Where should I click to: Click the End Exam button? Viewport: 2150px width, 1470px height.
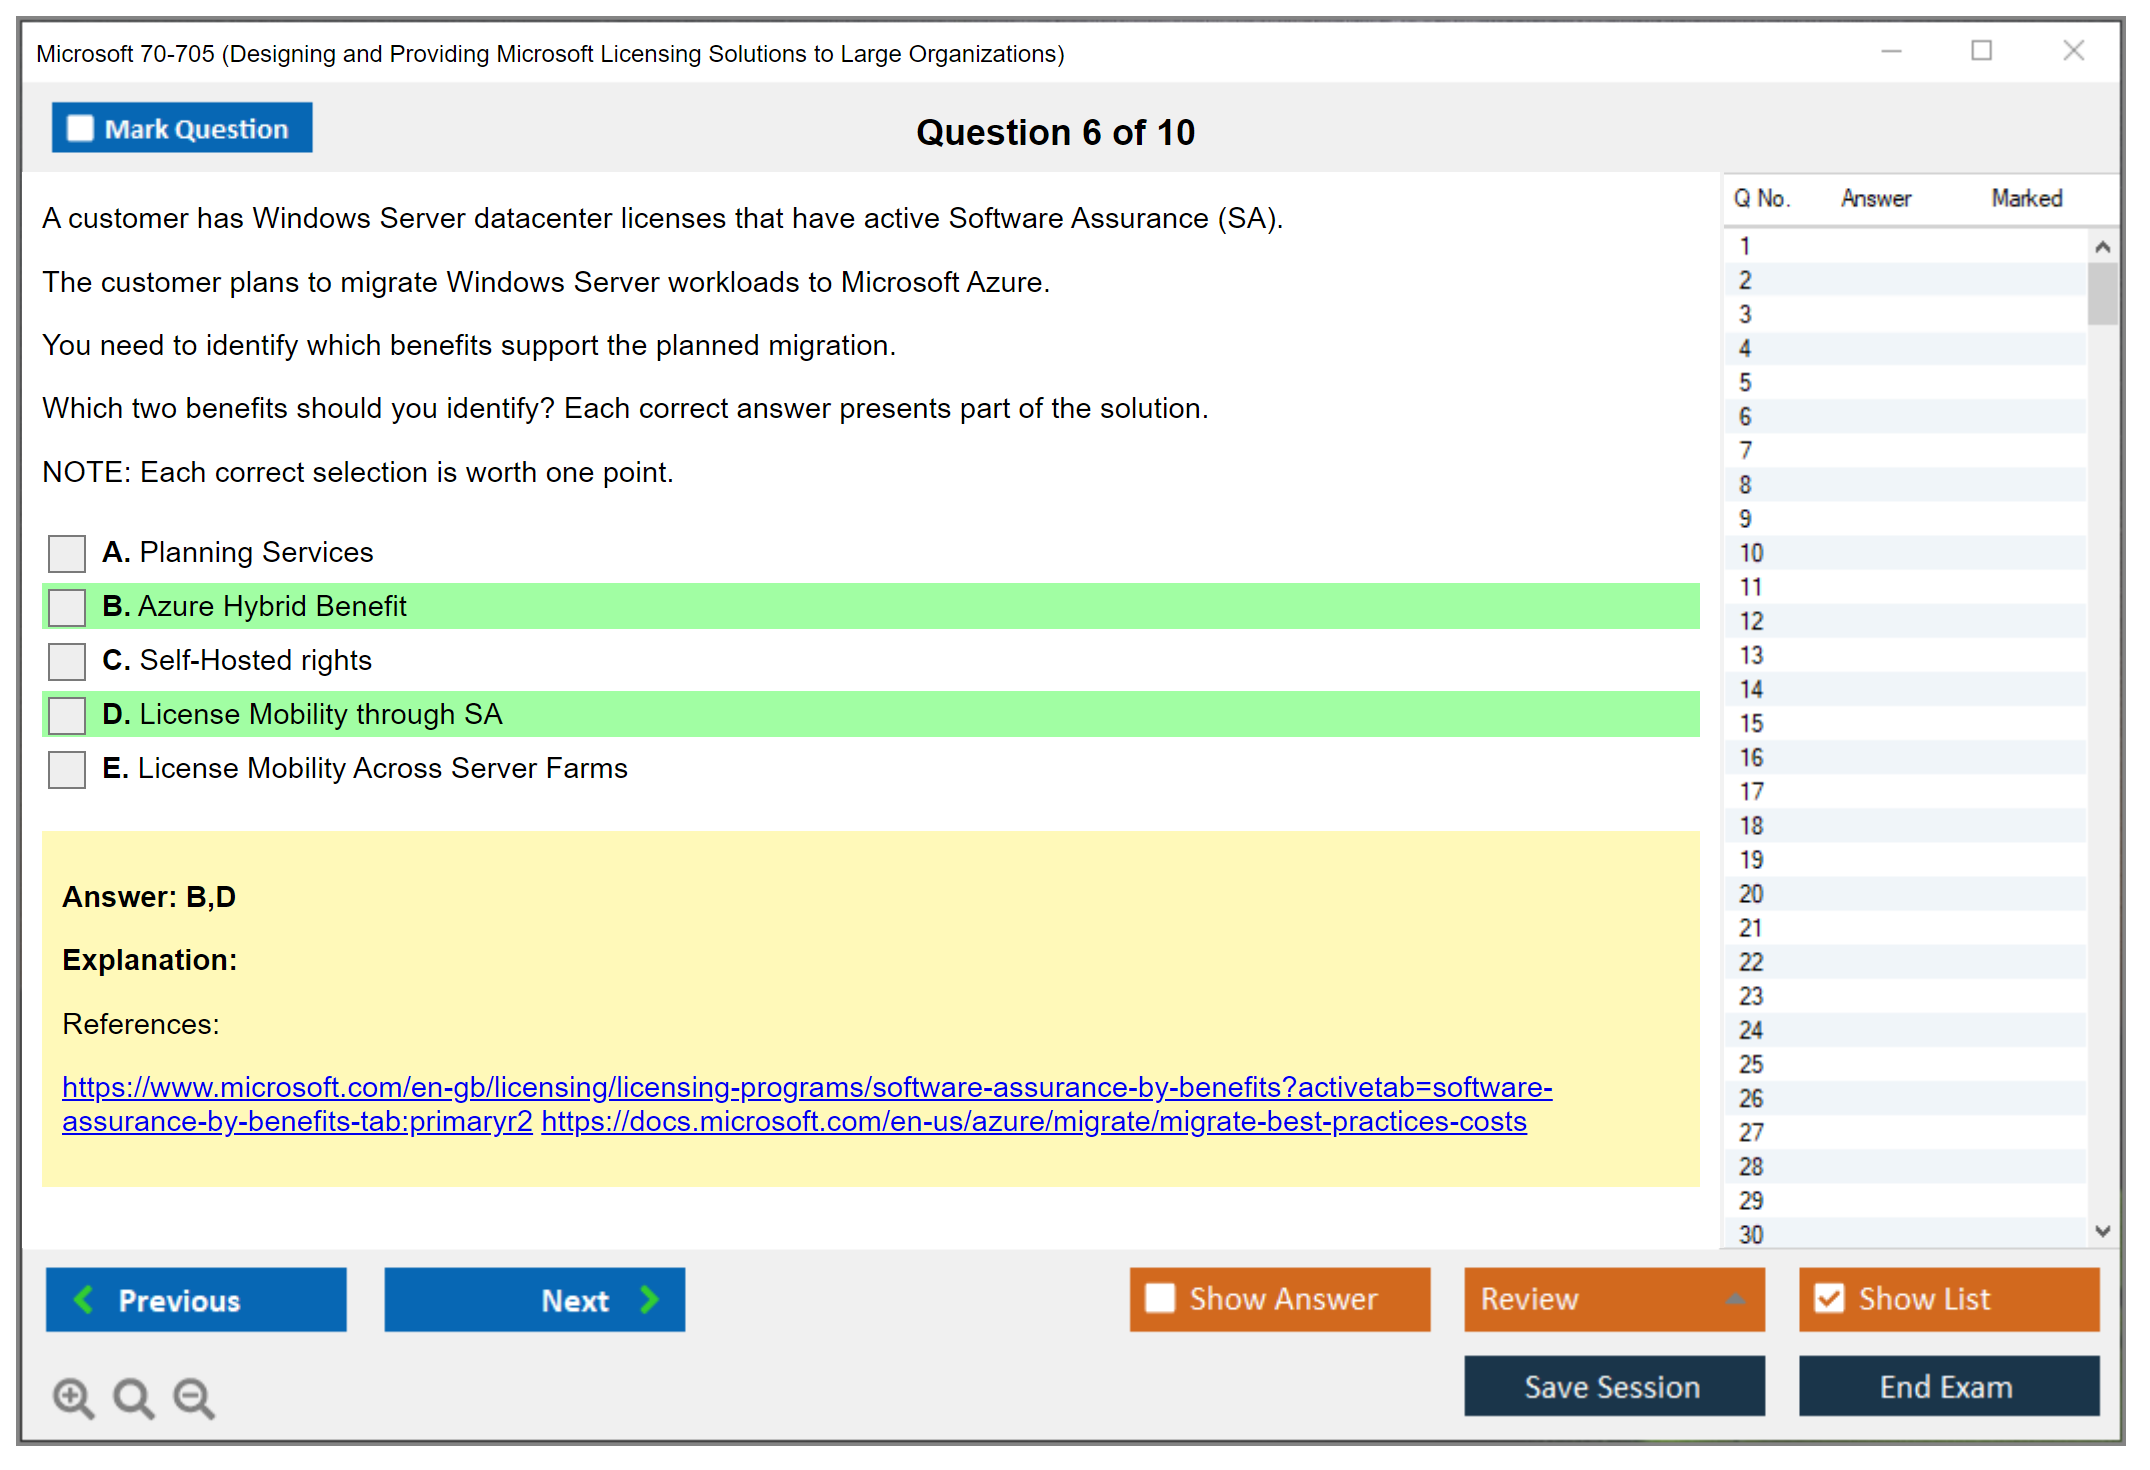tap(1947, 1386)
